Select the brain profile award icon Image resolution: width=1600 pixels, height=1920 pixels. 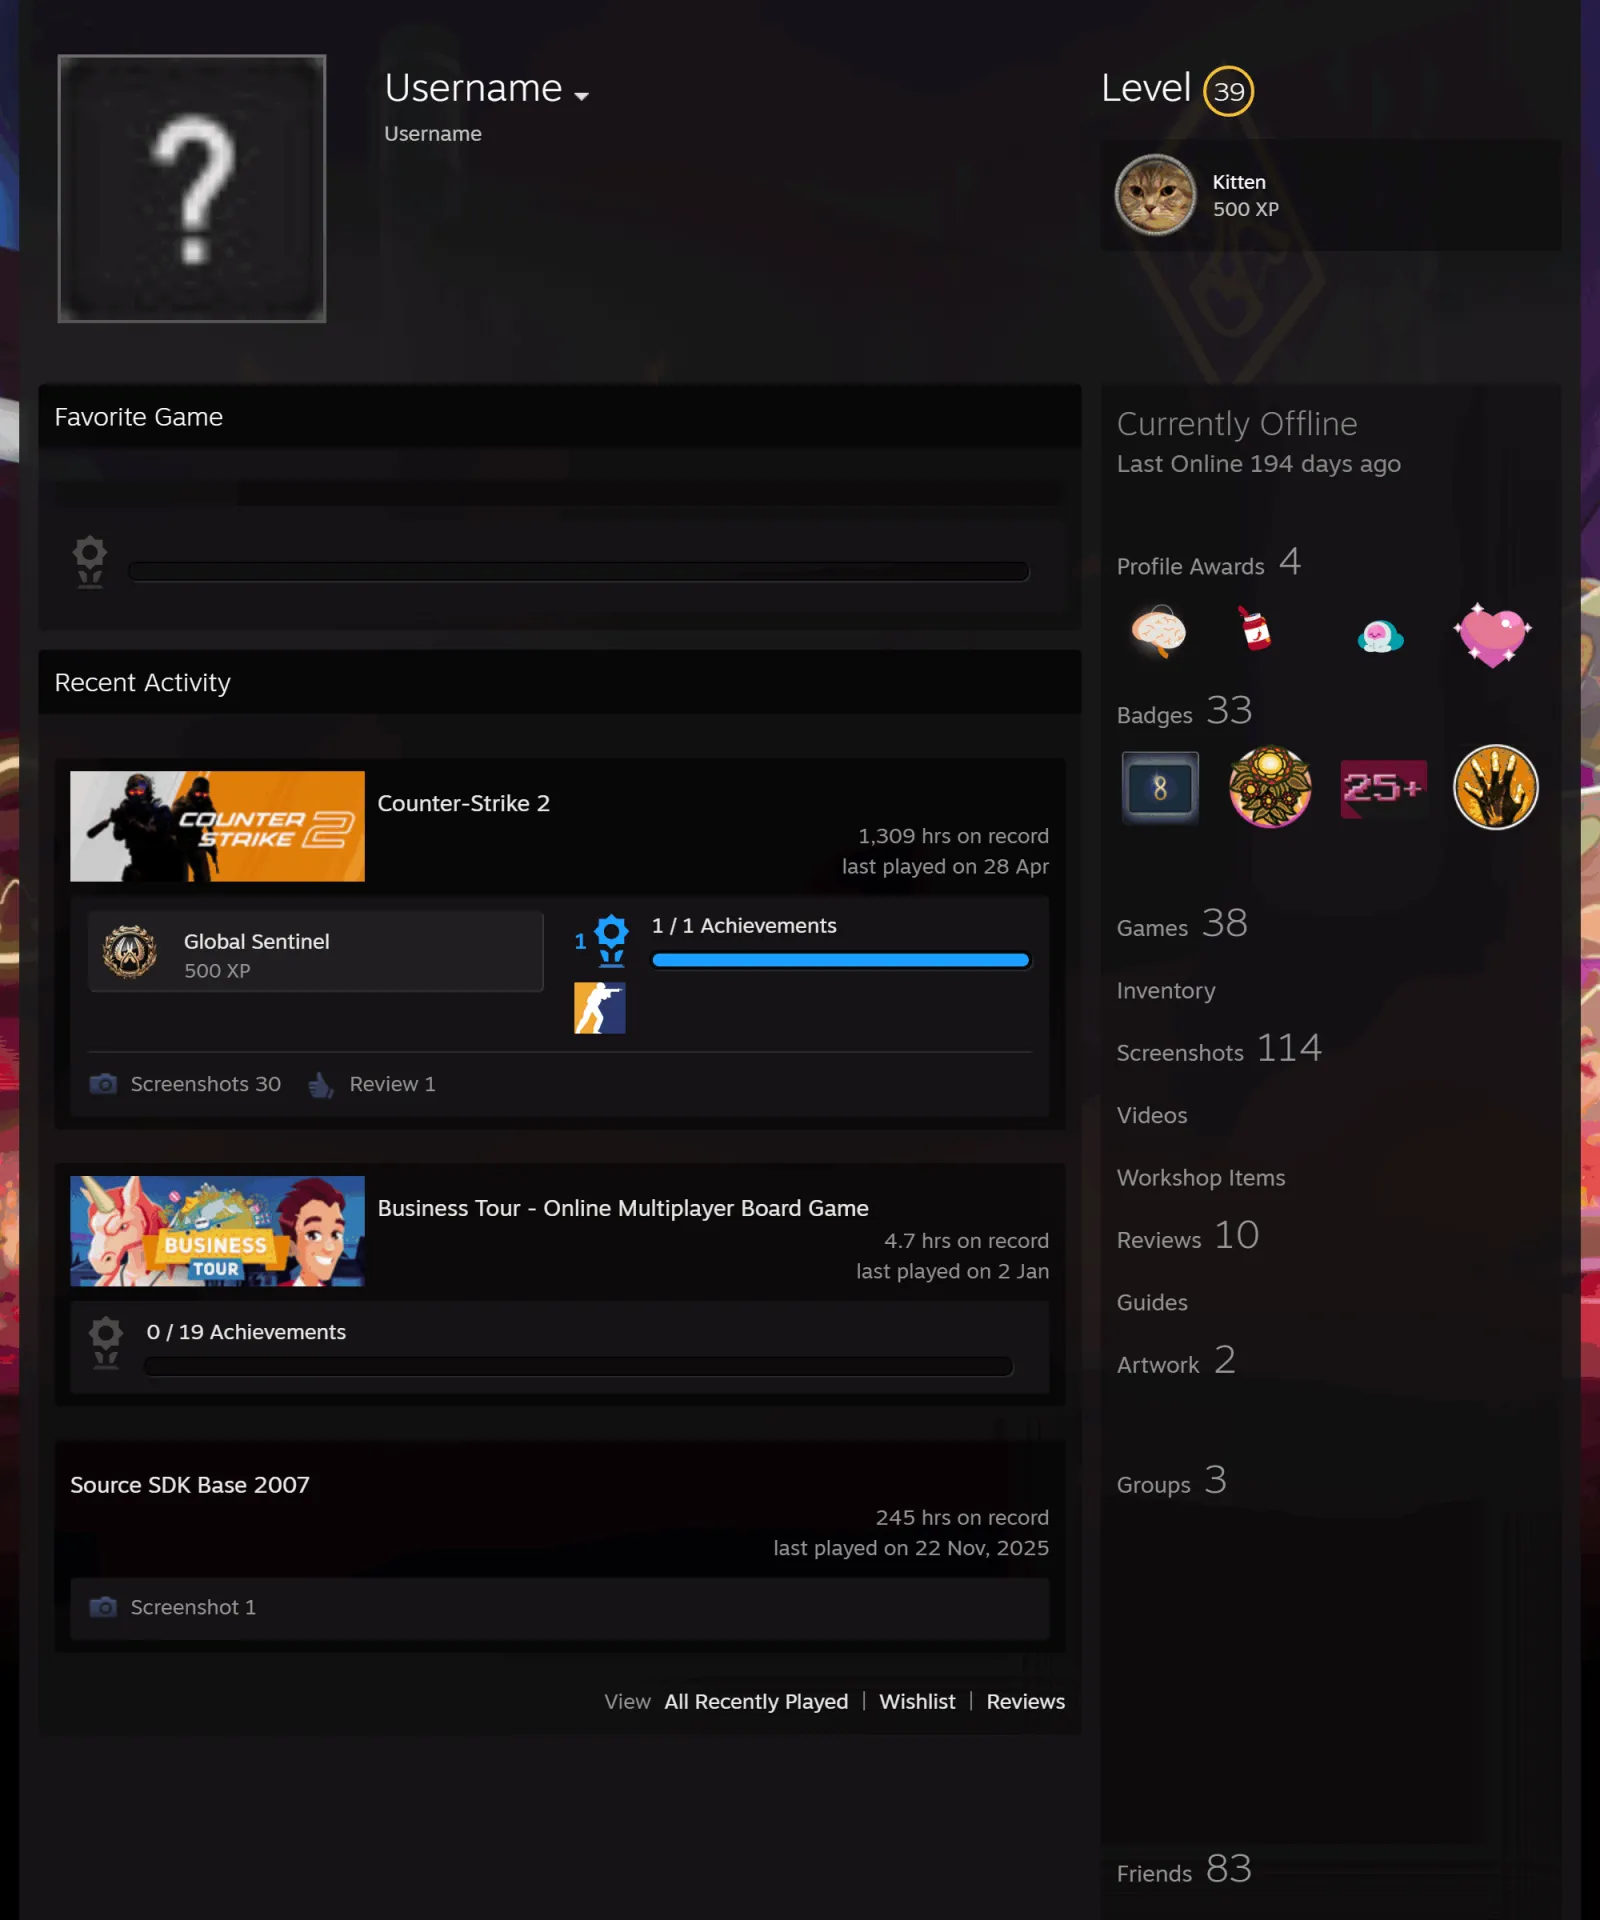(1159, 632)
